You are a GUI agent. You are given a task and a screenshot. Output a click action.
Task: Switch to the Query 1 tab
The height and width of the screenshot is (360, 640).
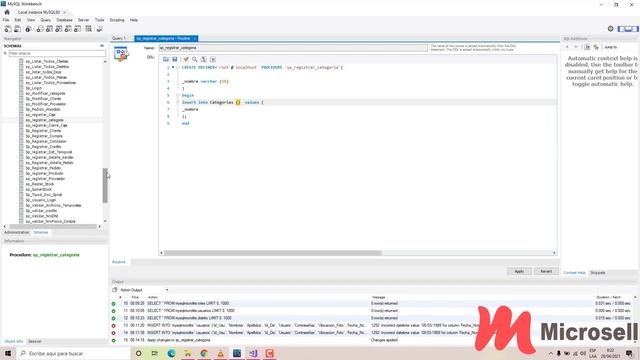pyautogui.click(x=119, y=38)
